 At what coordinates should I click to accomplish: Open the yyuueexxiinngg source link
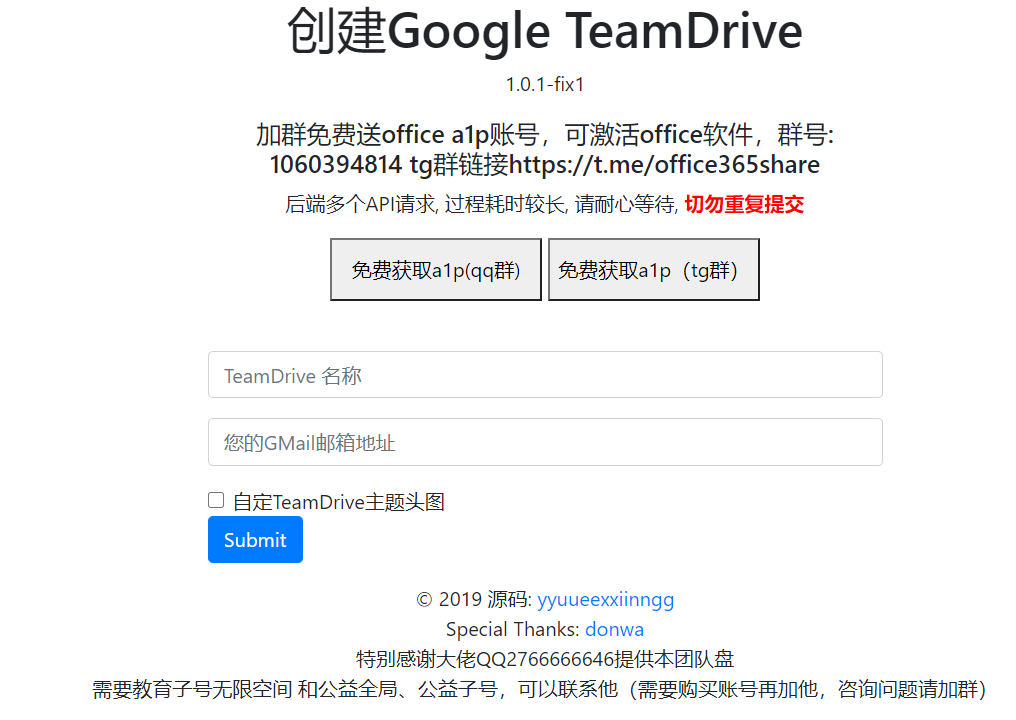click(606, 599)
